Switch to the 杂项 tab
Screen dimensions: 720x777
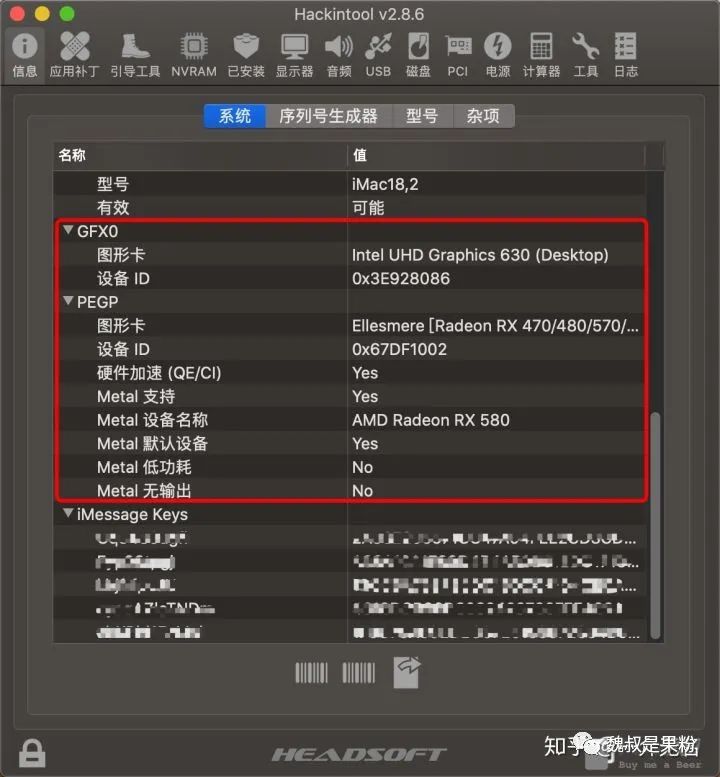click(483, 116)
